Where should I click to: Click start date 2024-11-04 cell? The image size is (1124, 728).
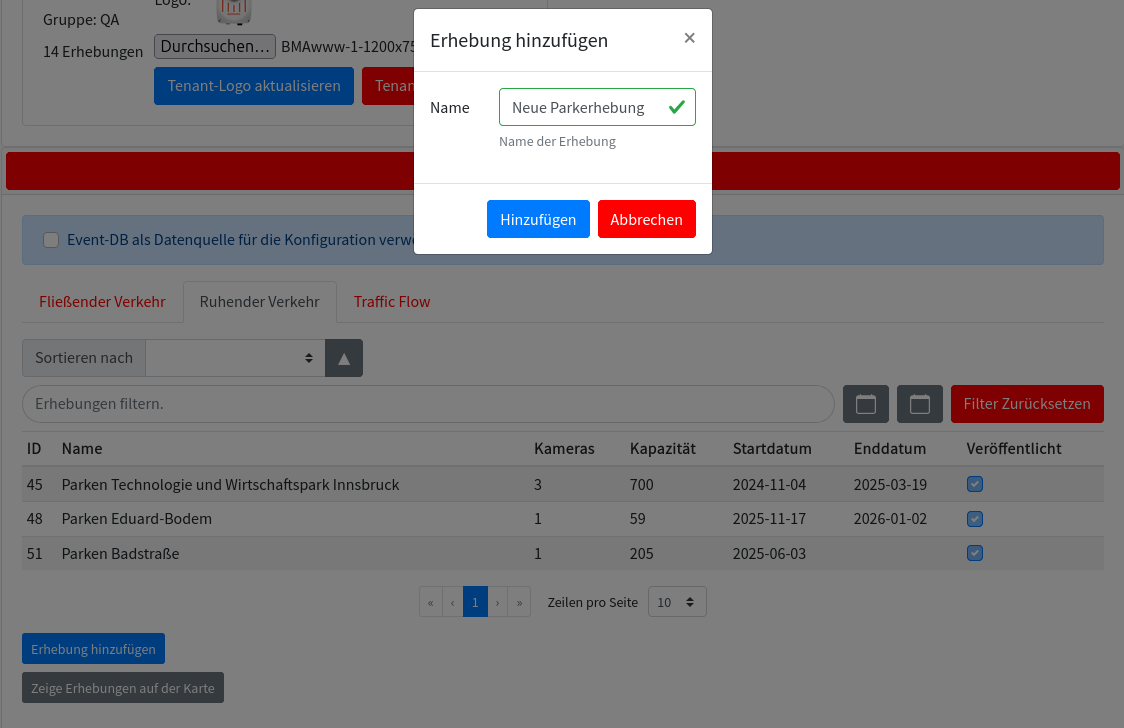point(769,485)
